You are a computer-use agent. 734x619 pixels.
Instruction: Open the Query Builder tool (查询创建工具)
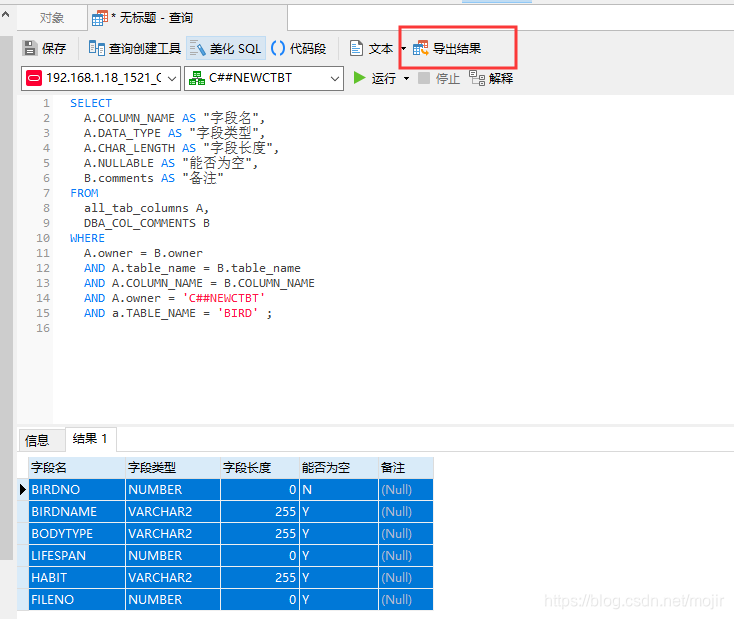coord(135,48)
